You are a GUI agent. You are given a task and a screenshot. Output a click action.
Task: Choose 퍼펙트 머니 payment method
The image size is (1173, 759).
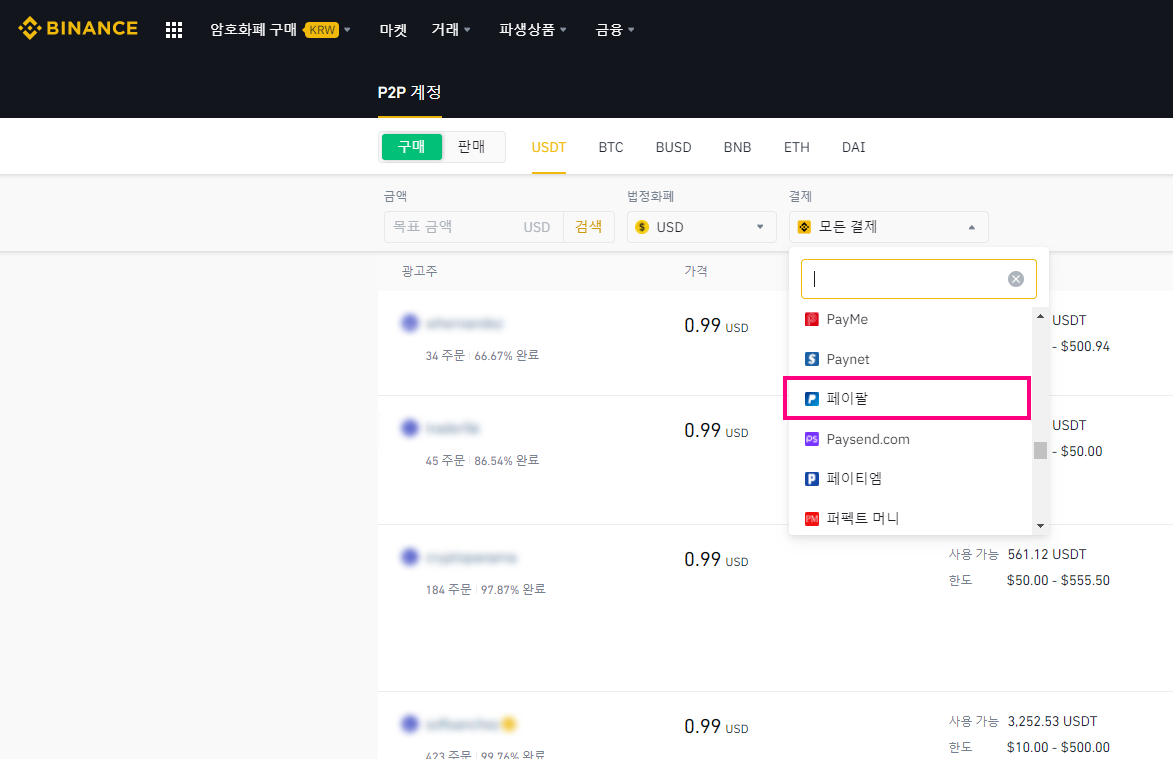click(910, 518)
